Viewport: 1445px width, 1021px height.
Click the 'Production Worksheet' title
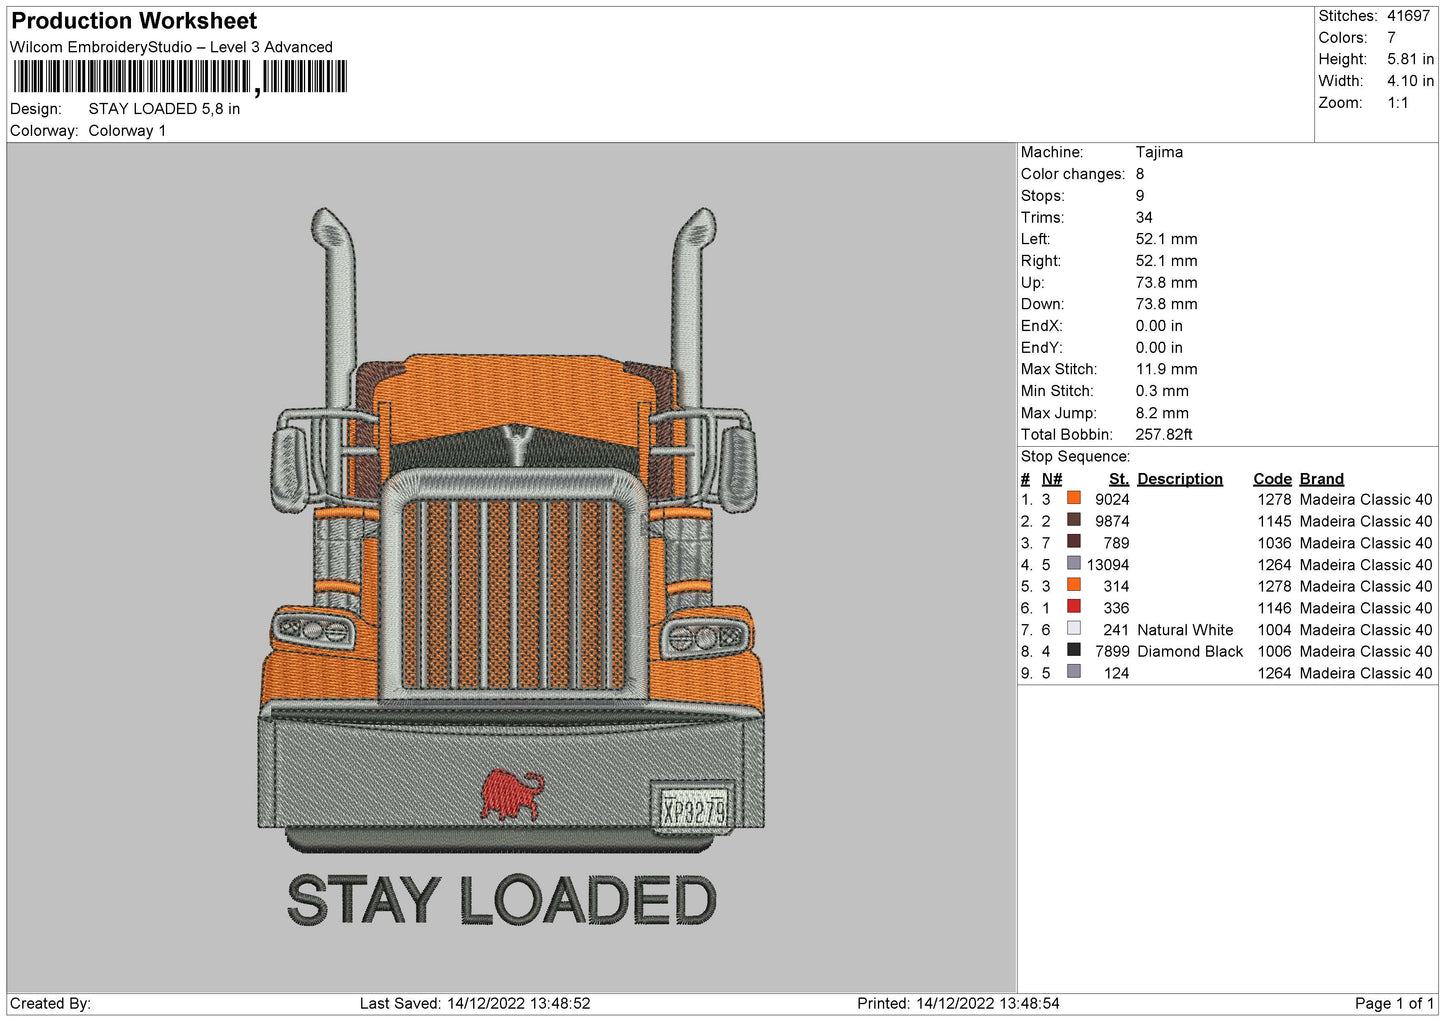tap(134, 21)
